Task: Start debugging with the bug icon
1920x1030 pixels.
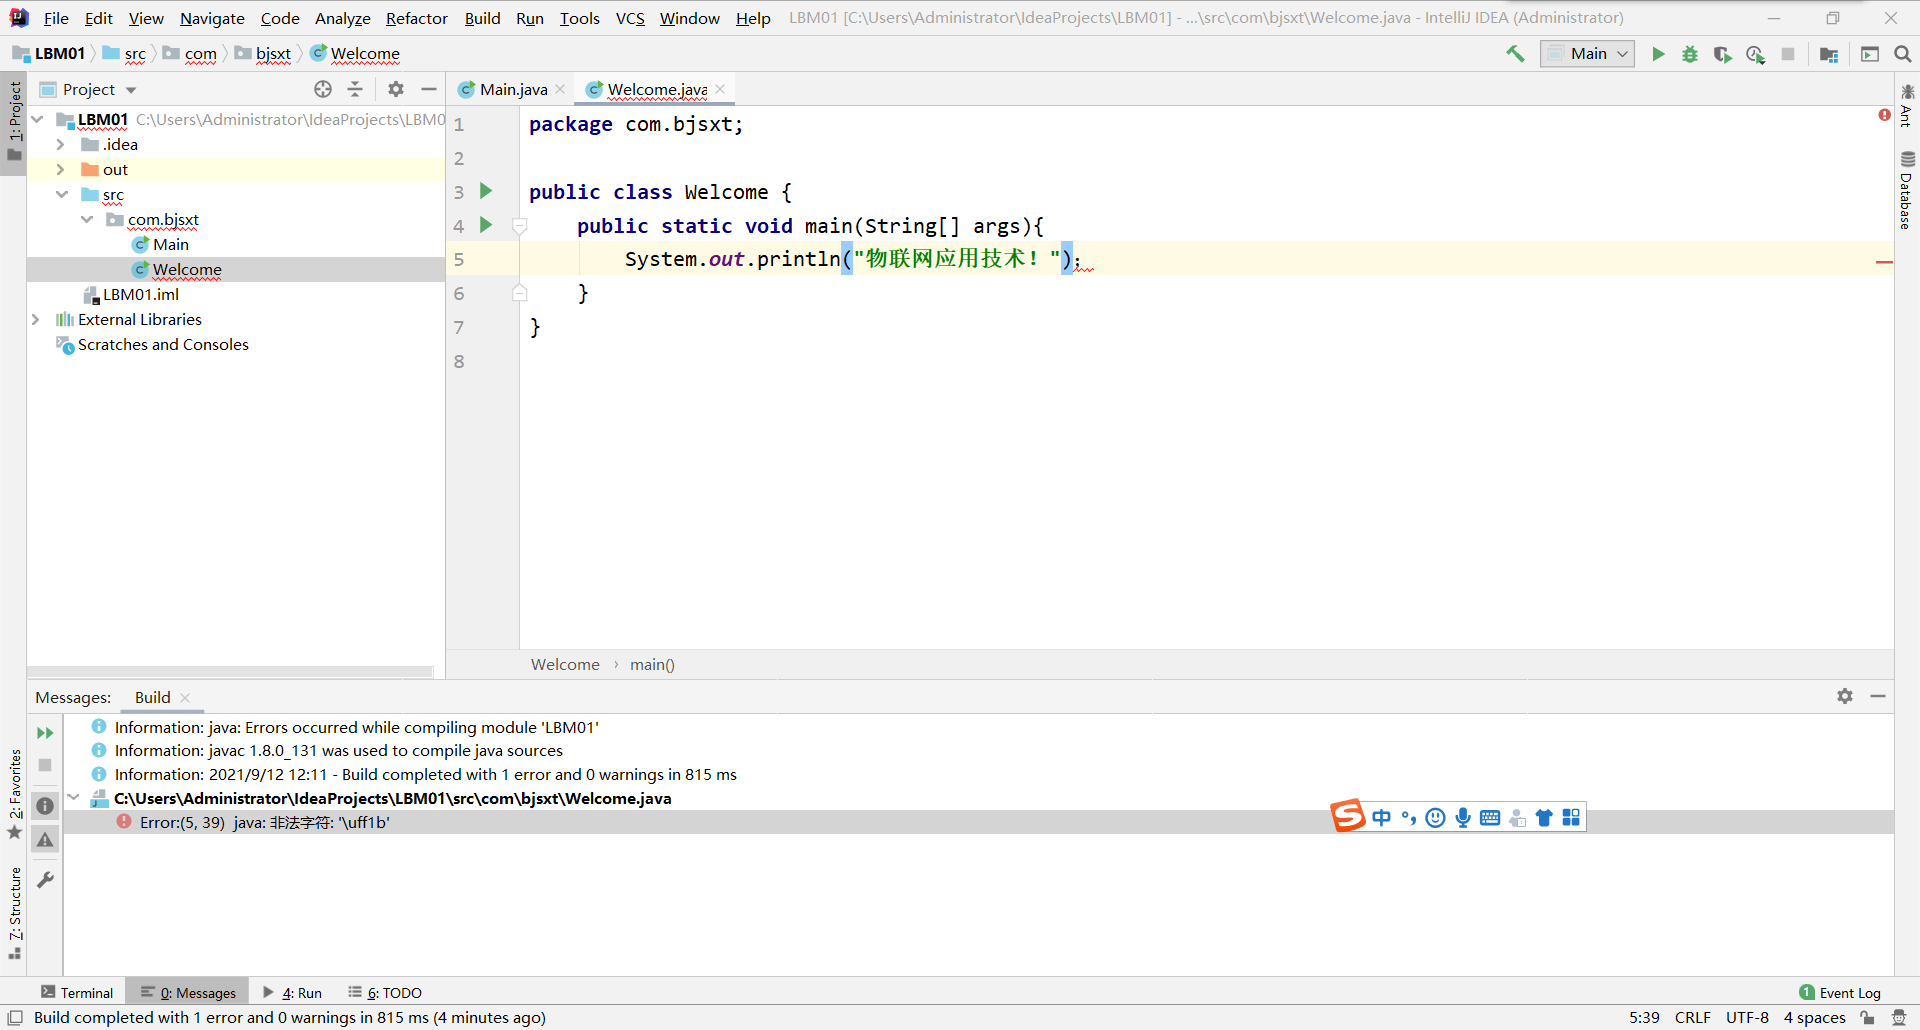Action: (1690, 54)
